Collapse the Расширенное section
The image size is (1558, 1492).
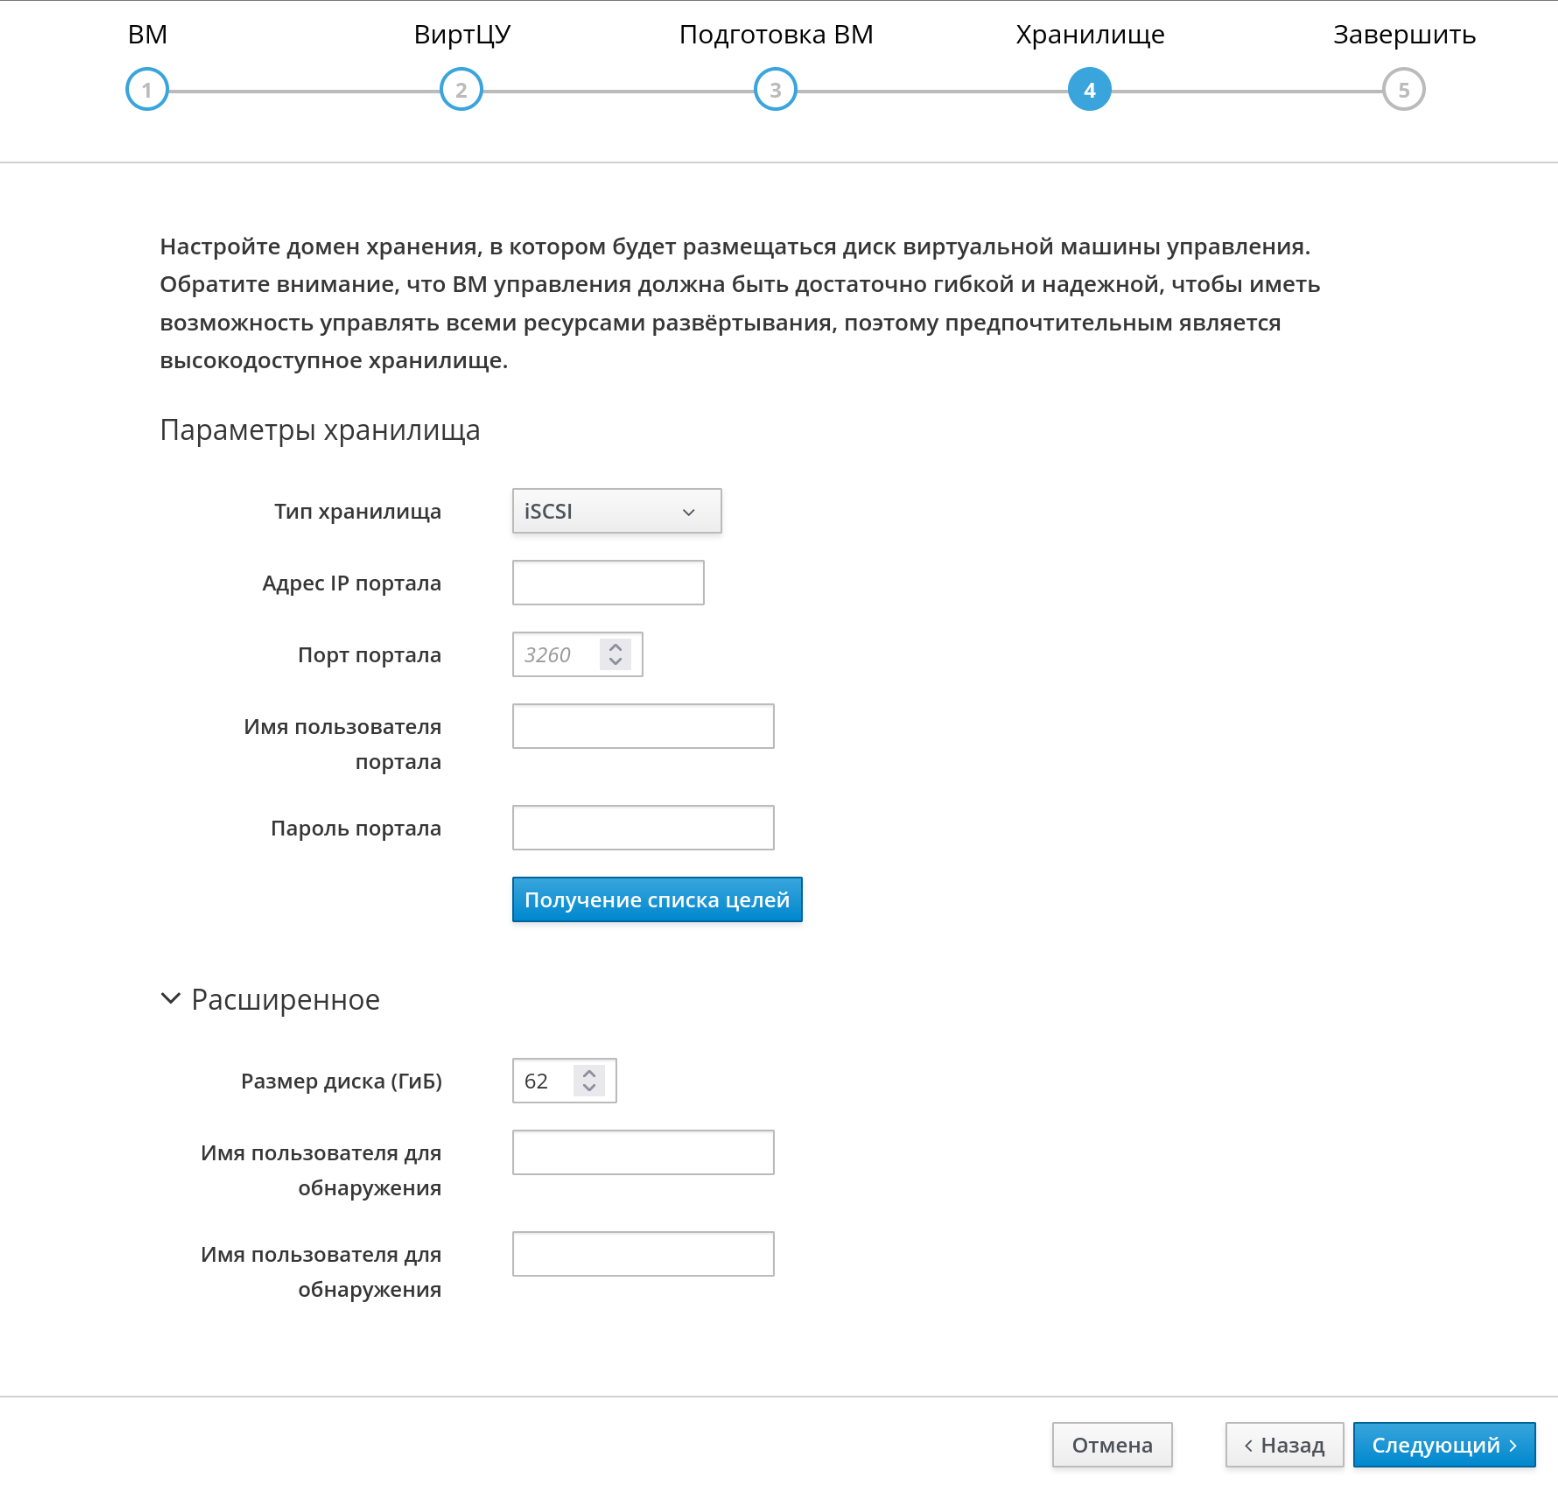tap(171, 999)
